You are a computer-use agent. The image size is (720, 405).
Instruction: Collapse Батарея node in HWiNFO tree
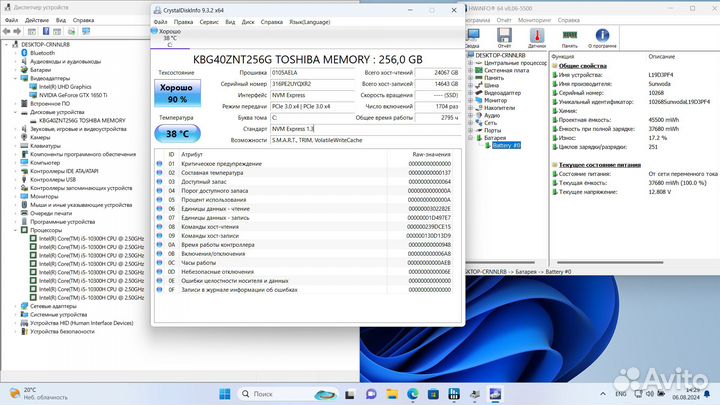tap(470, 138)
